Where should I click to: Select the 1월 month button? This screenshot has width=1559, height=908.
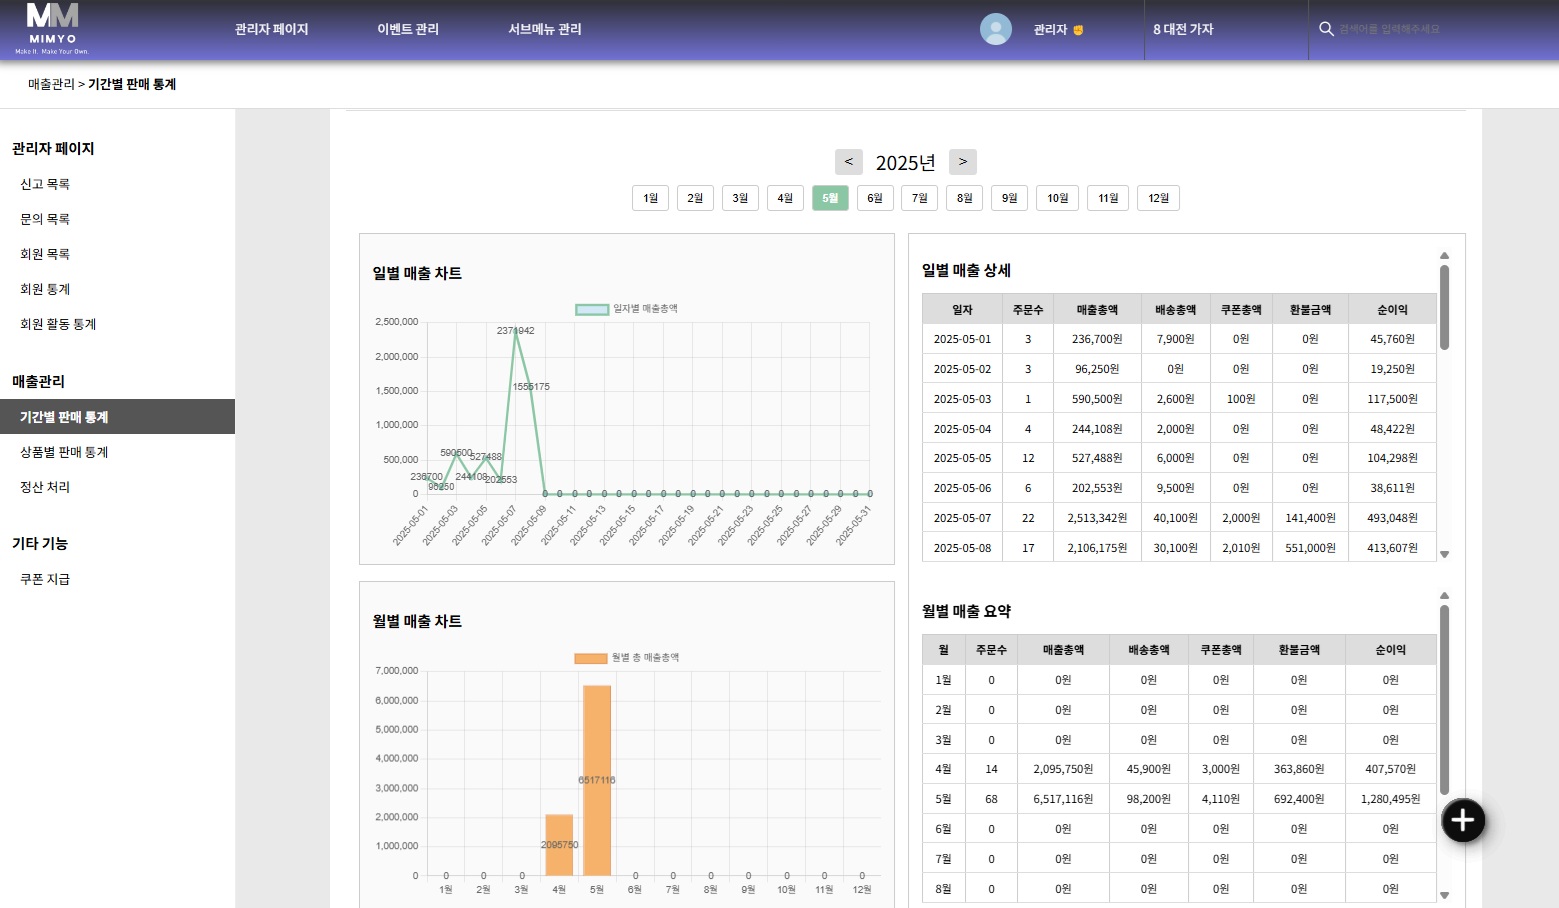click(650, 198)
